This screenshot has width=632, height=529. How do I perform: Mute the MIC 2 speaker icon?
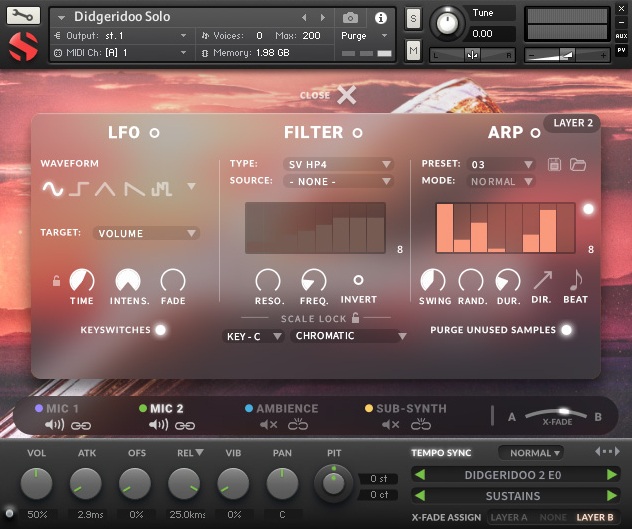click(158, 425)
